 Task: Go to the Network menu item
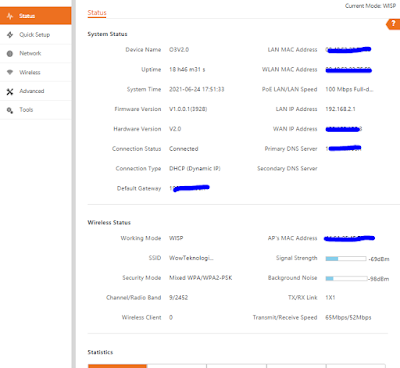tap(36, 53)
